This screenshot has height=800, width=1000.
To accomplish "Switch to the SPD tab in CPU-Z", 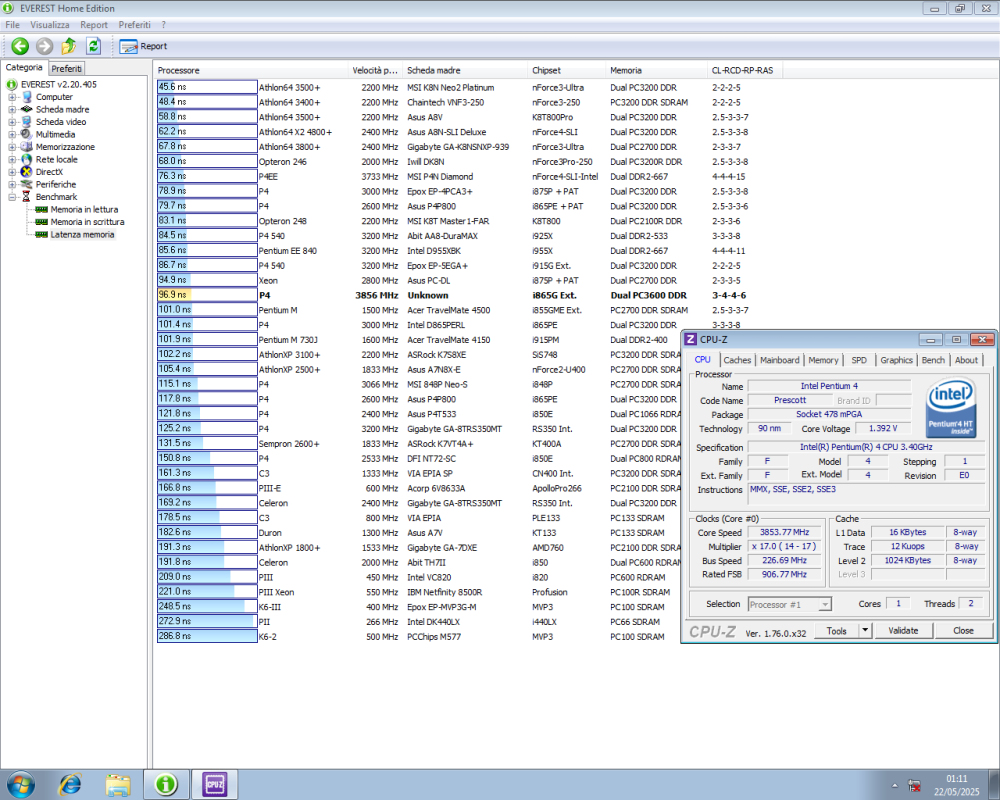I will point(861,360).
